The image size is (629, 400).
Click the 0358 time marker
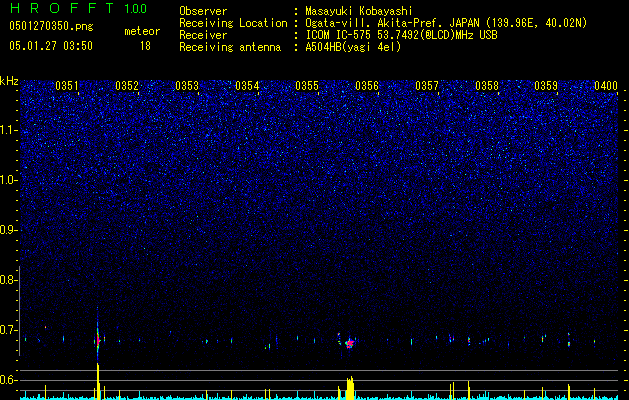point(487,85)
